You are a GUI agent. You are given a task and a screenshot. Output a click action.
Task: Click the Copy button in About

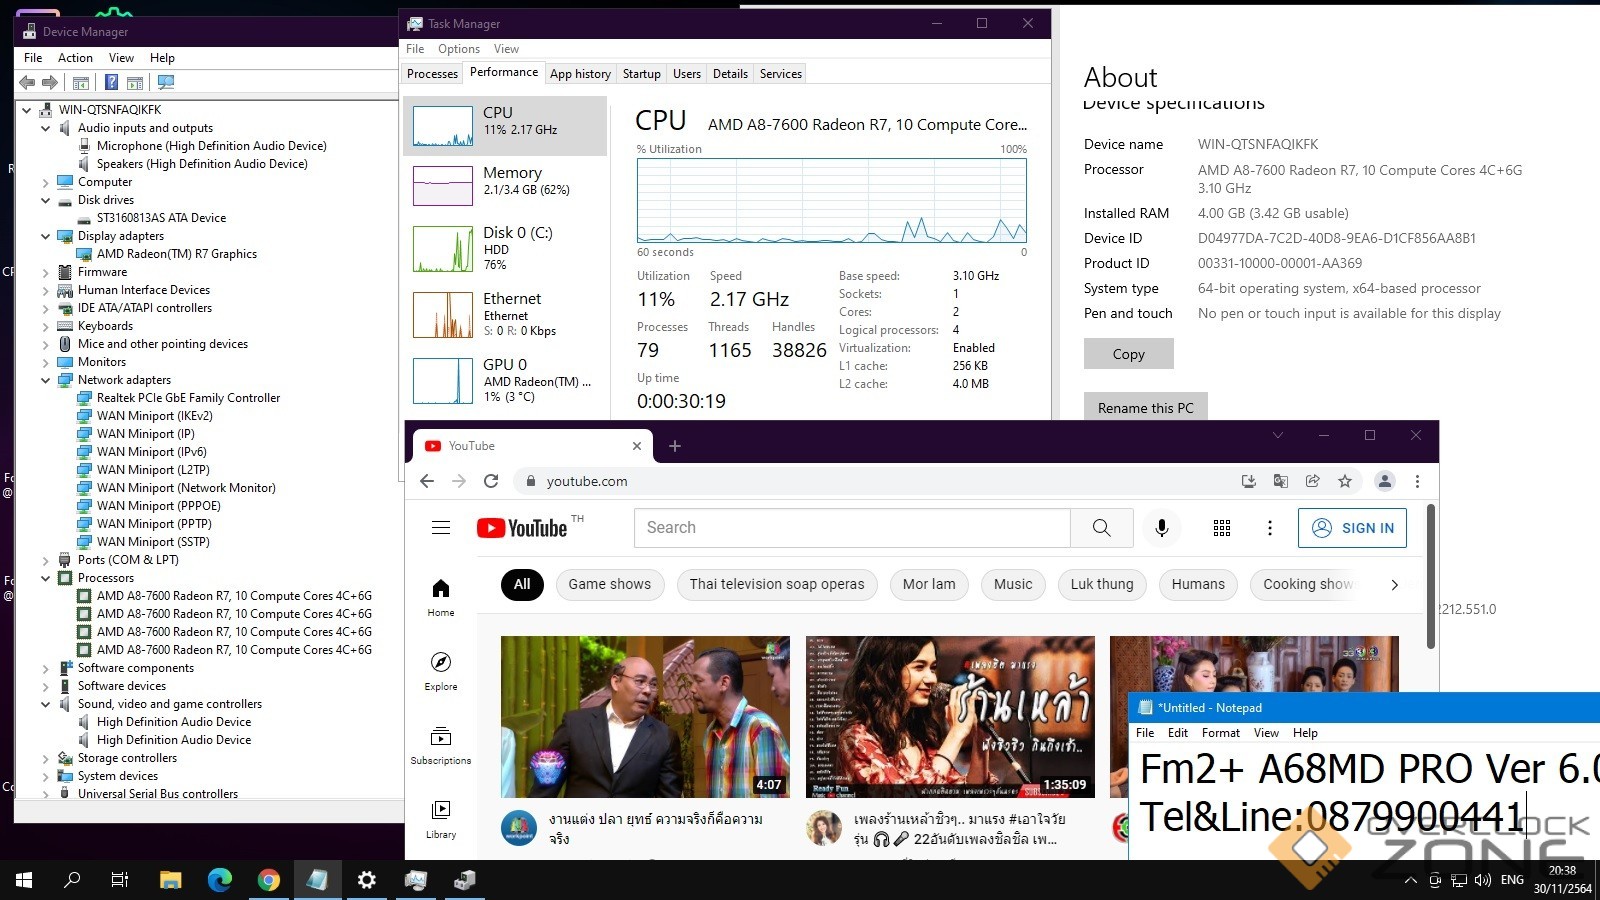[1128, 354]
